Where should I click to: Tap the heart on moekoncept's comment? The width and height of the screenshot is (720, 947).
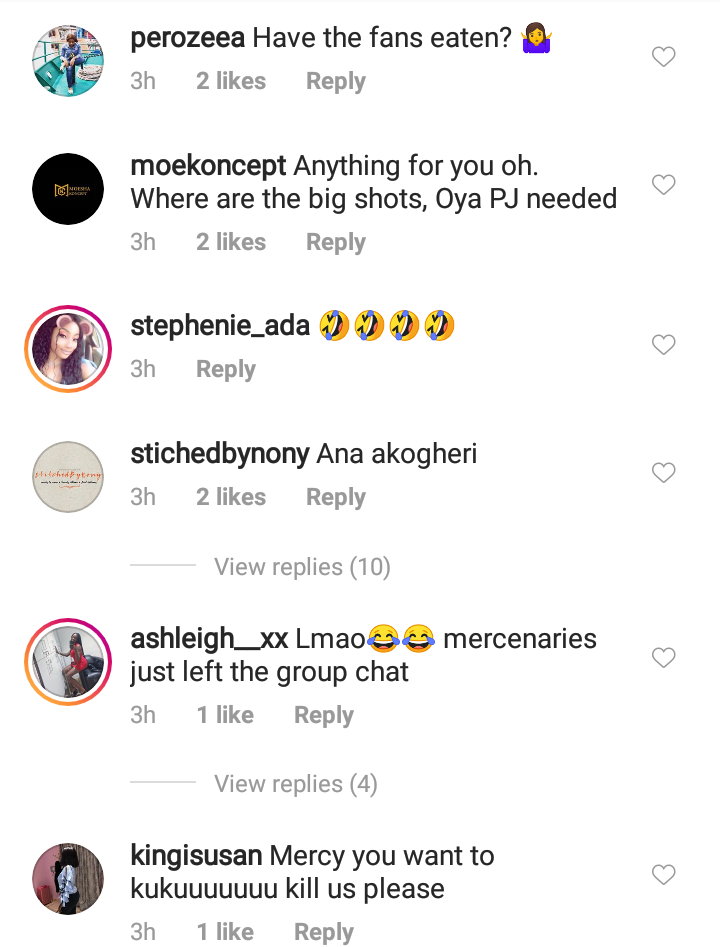[663, 185]
